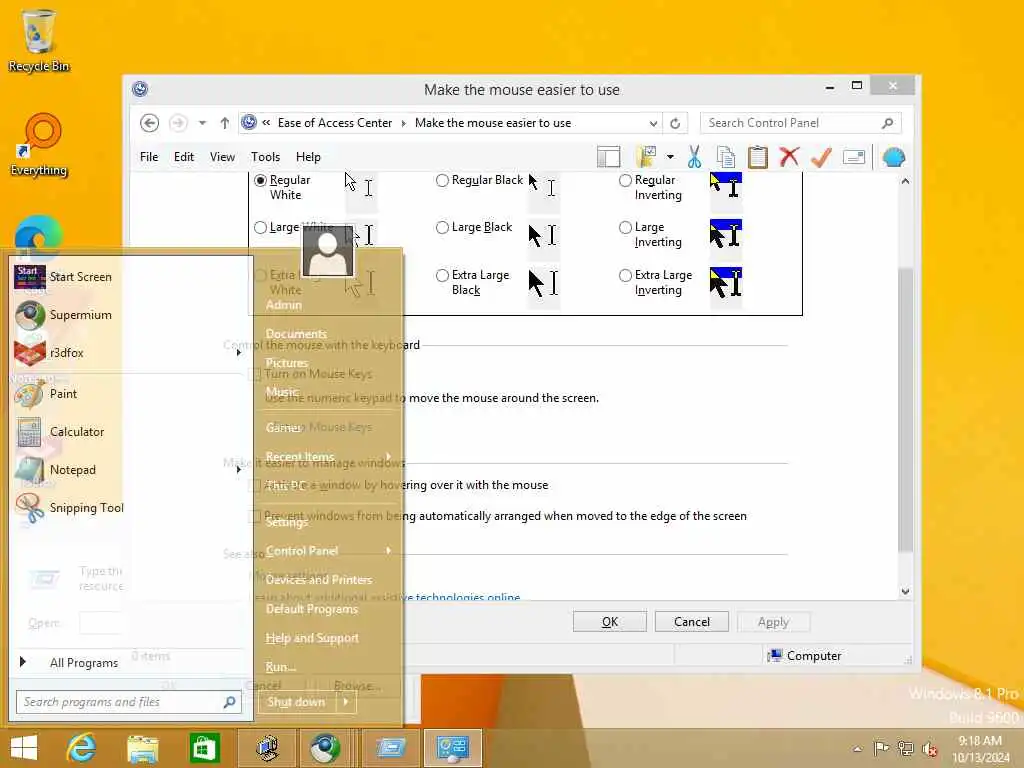Select the Large Inverting pointer option
Viewport: 1024px width, 768px height.
click(x=625, y=227)
